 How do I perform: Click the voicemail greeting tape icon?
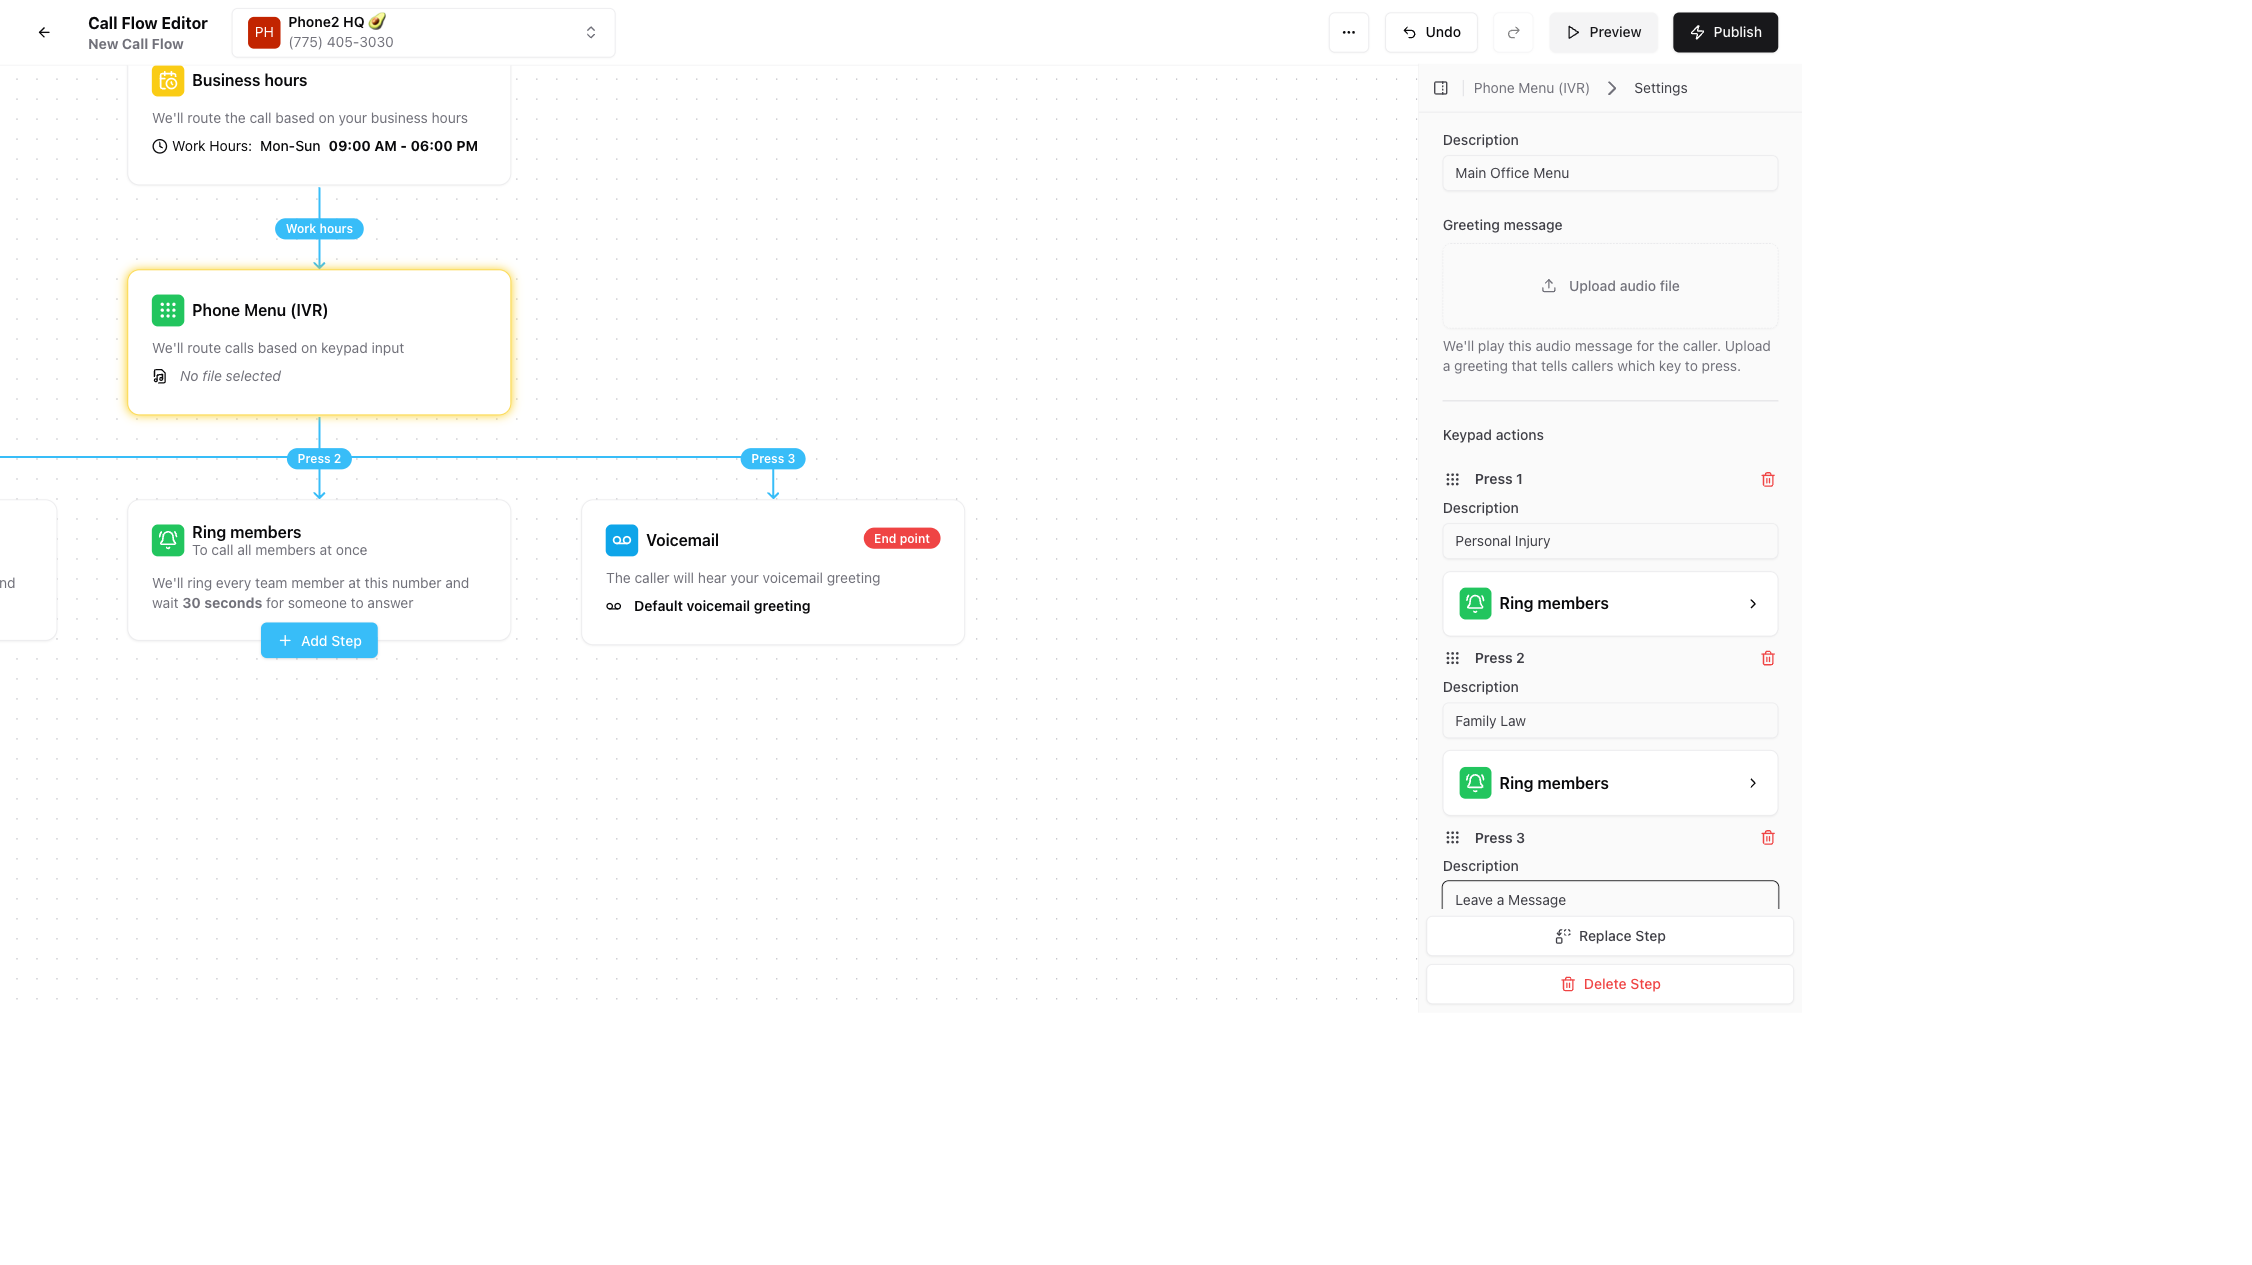click(x=614, y=606)
